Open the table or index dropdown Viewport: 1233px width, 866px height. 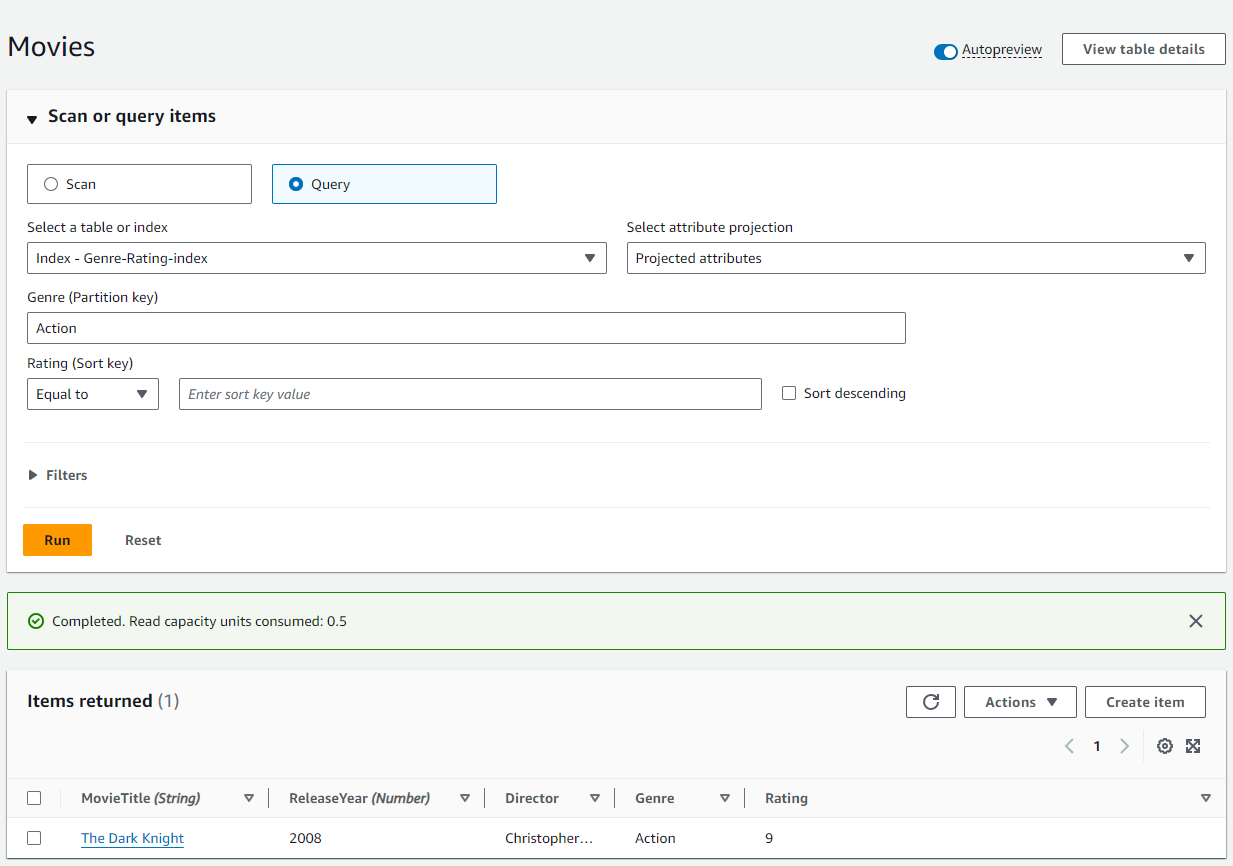(316, 258)
